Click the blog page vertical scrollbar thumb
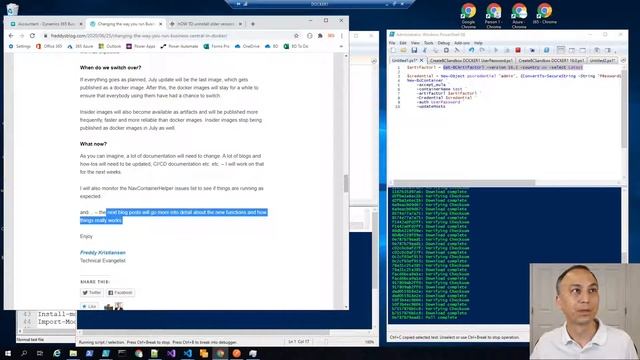The image size is (640, 360). pos(346,183)
